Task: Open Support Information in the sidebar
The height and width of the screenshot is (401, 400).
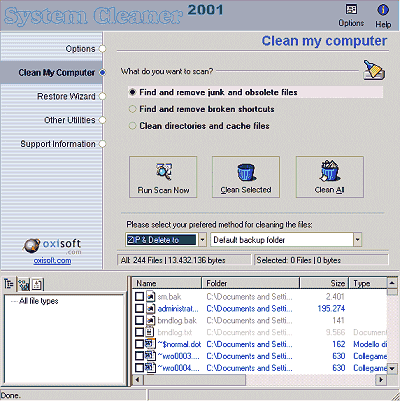Action: pyautogui.click(x=58, y=144)
